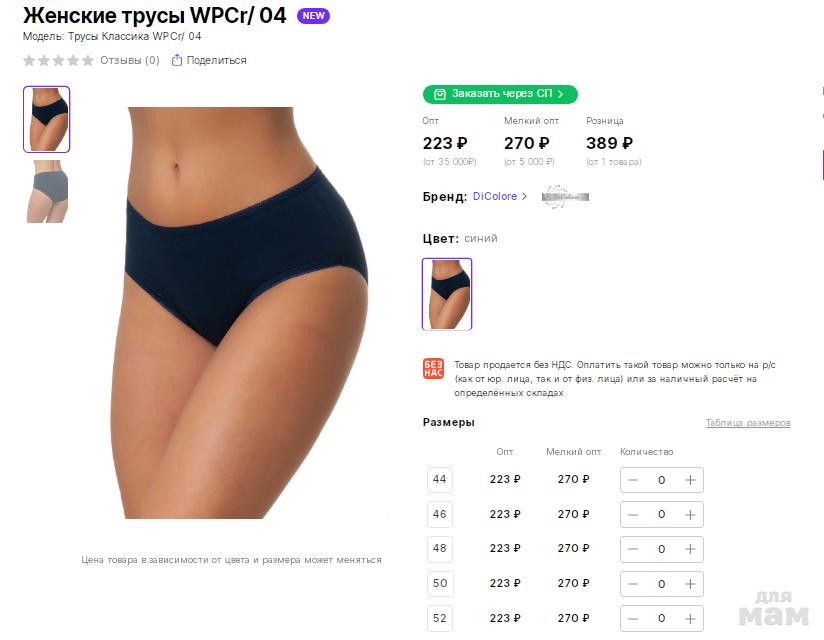The height and width of the screenshot is (640, 824).
Task: Click the NEW badge next to title
Action: pyautogui.click(x=313, y=16)
